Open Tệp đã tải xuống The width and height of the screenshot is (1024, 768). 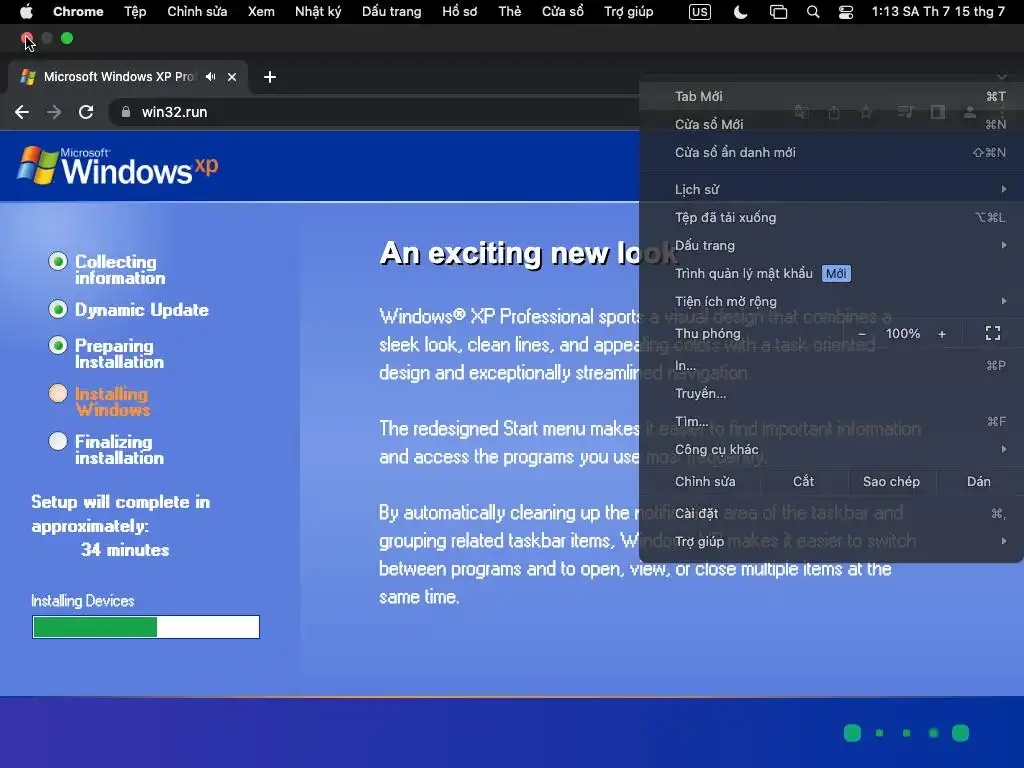click(x=831, y=217)
